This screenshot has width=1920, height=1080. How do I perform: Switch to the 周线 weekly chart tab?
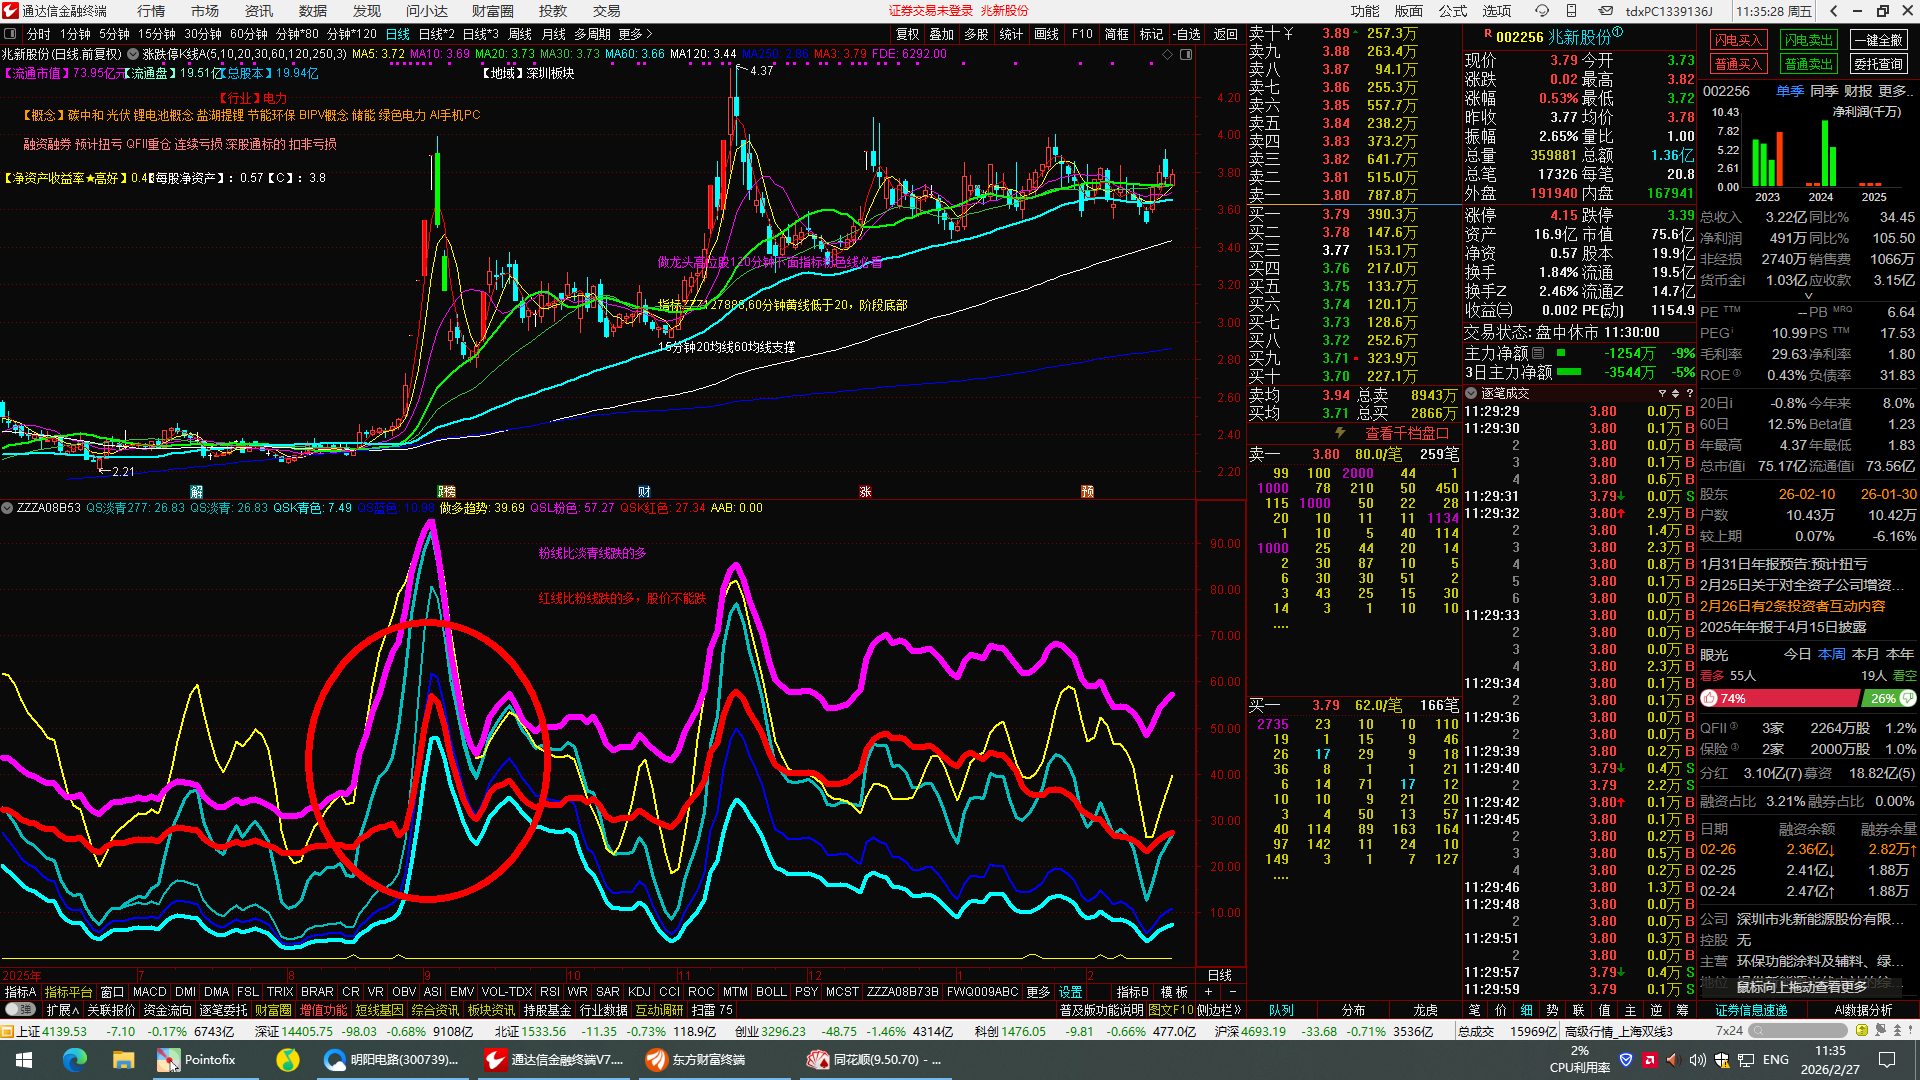tap(520, 34)
